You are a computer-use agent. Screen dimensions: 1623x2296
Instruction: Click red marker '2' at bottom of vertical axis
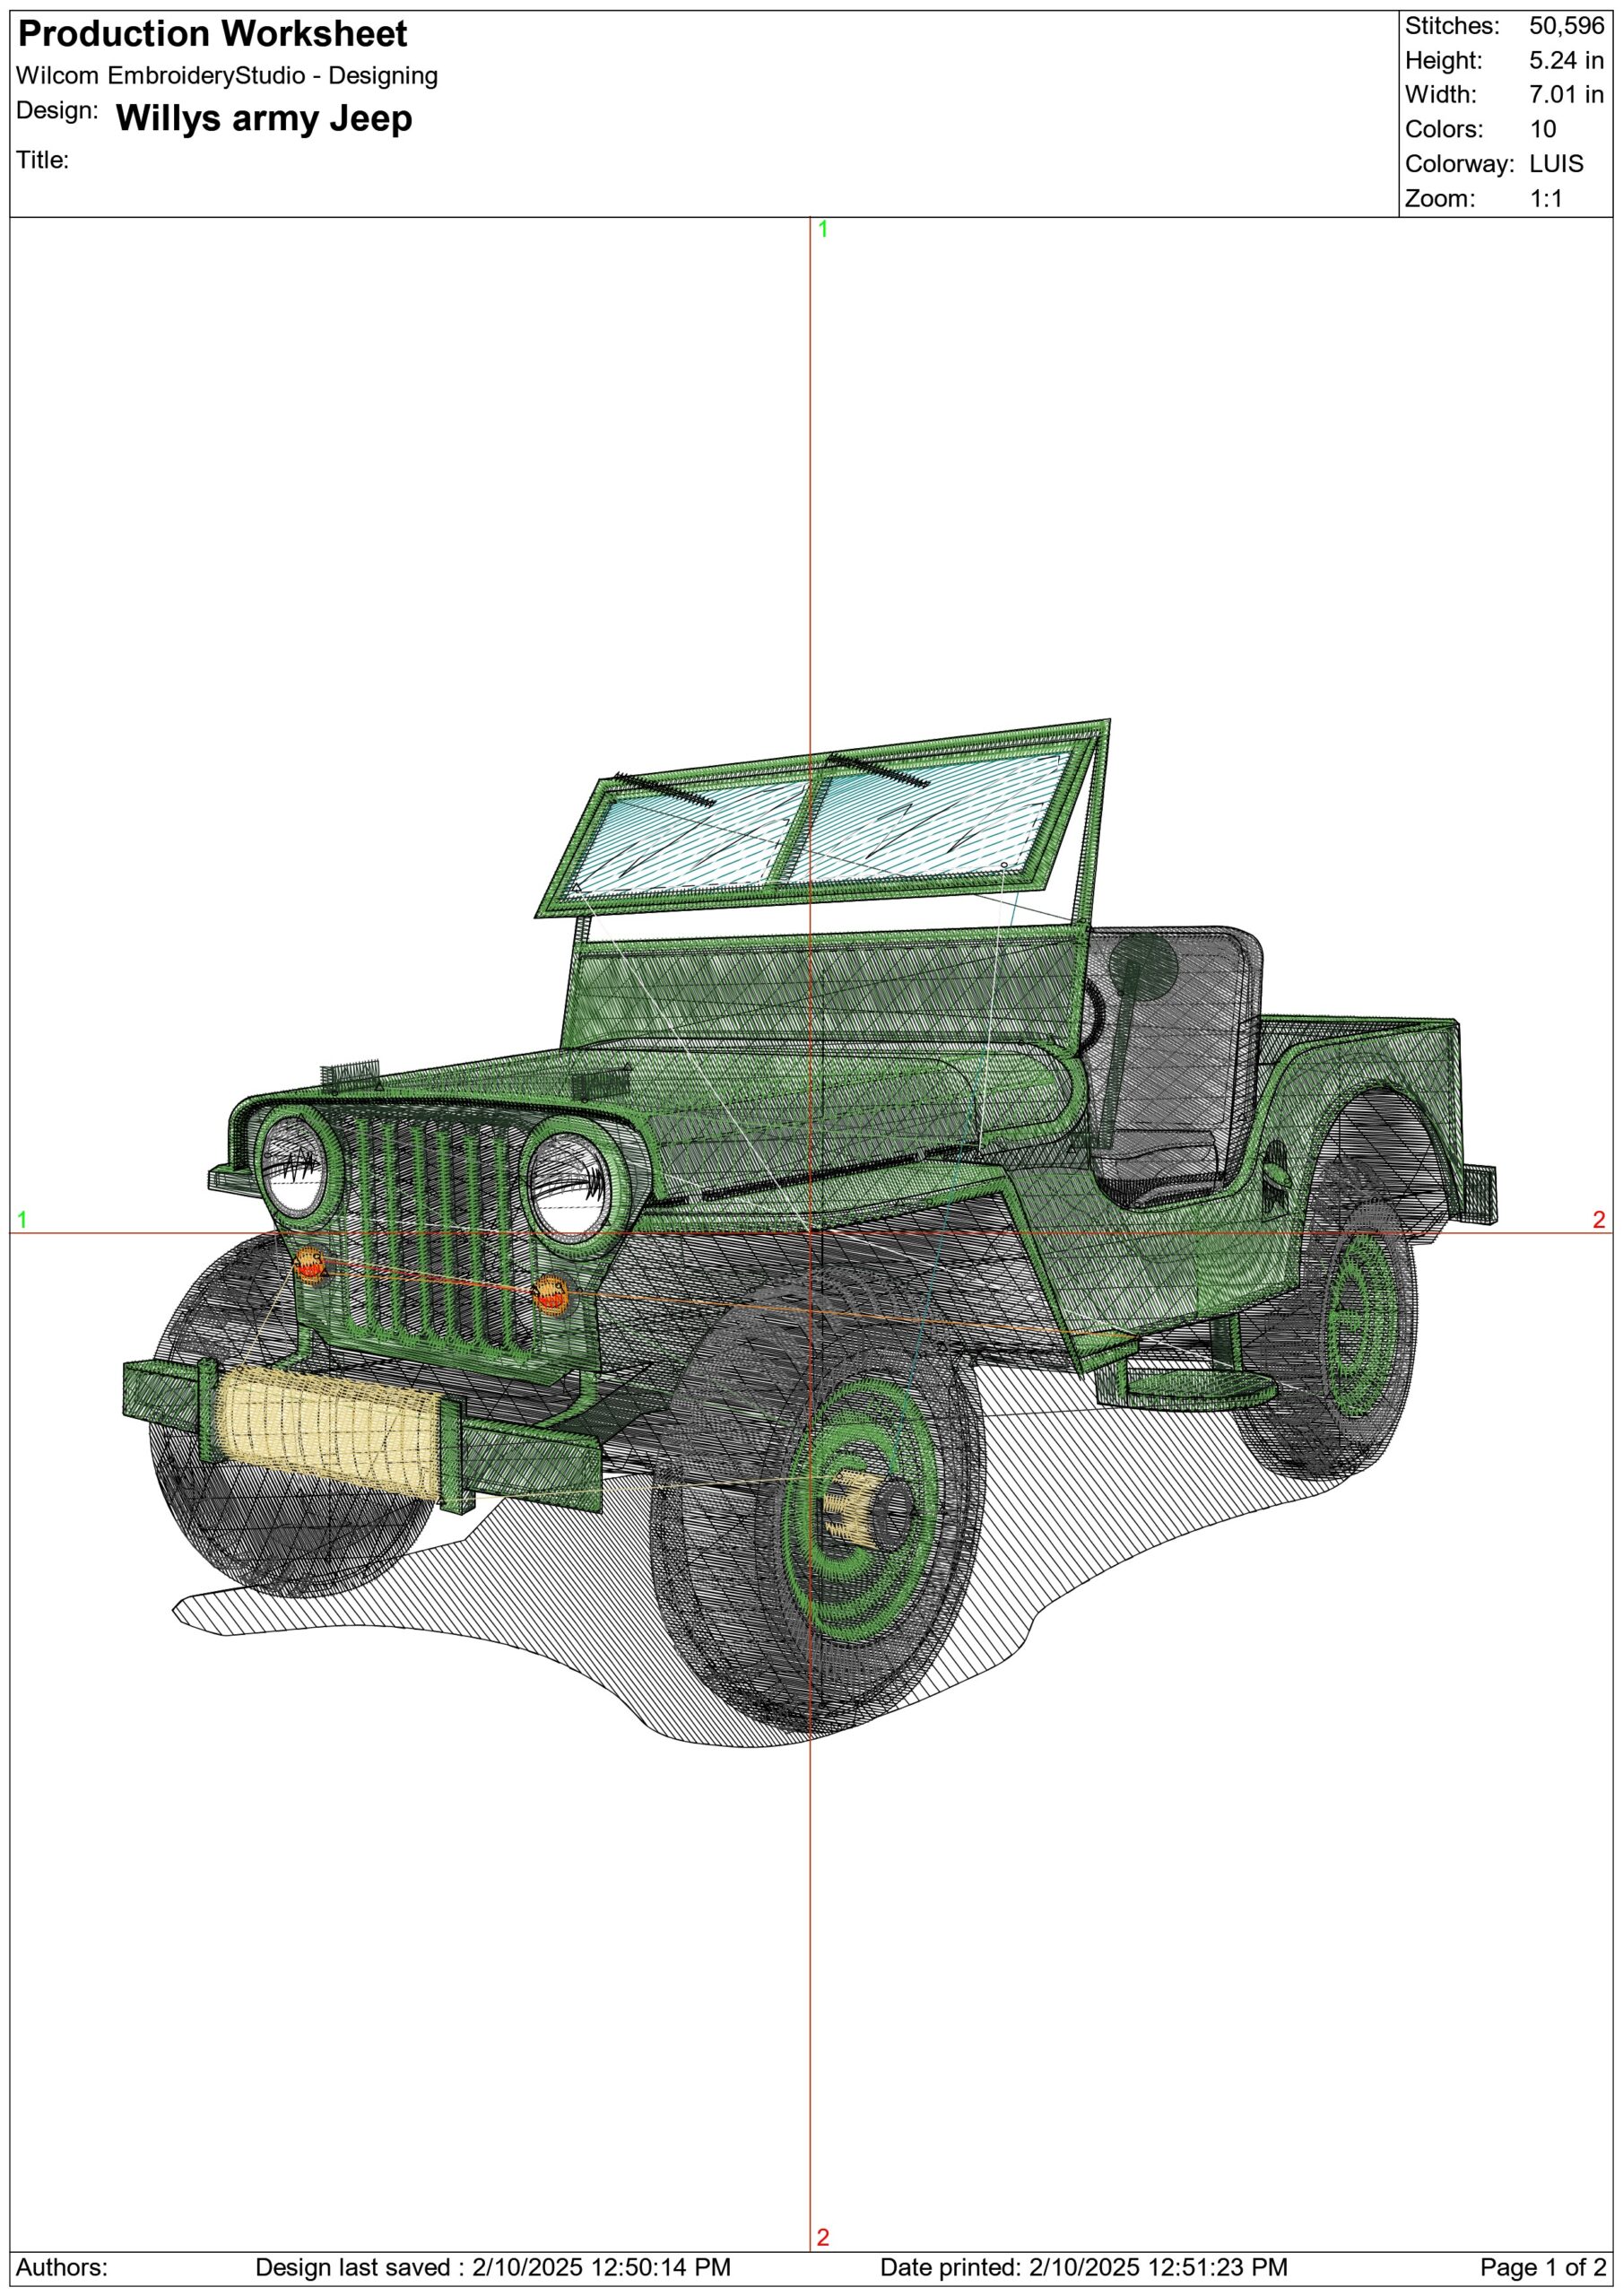point(823,2238)
